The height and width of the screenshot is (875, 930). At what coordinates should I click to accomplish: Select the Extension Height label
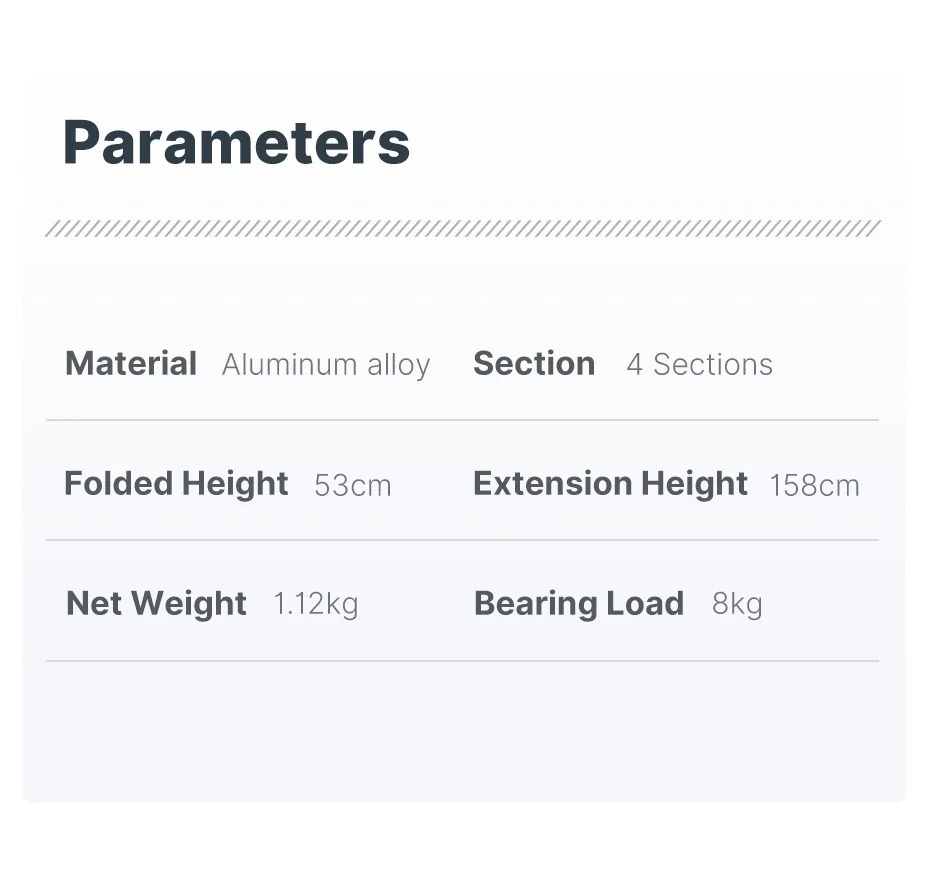(x=610, y=484)
